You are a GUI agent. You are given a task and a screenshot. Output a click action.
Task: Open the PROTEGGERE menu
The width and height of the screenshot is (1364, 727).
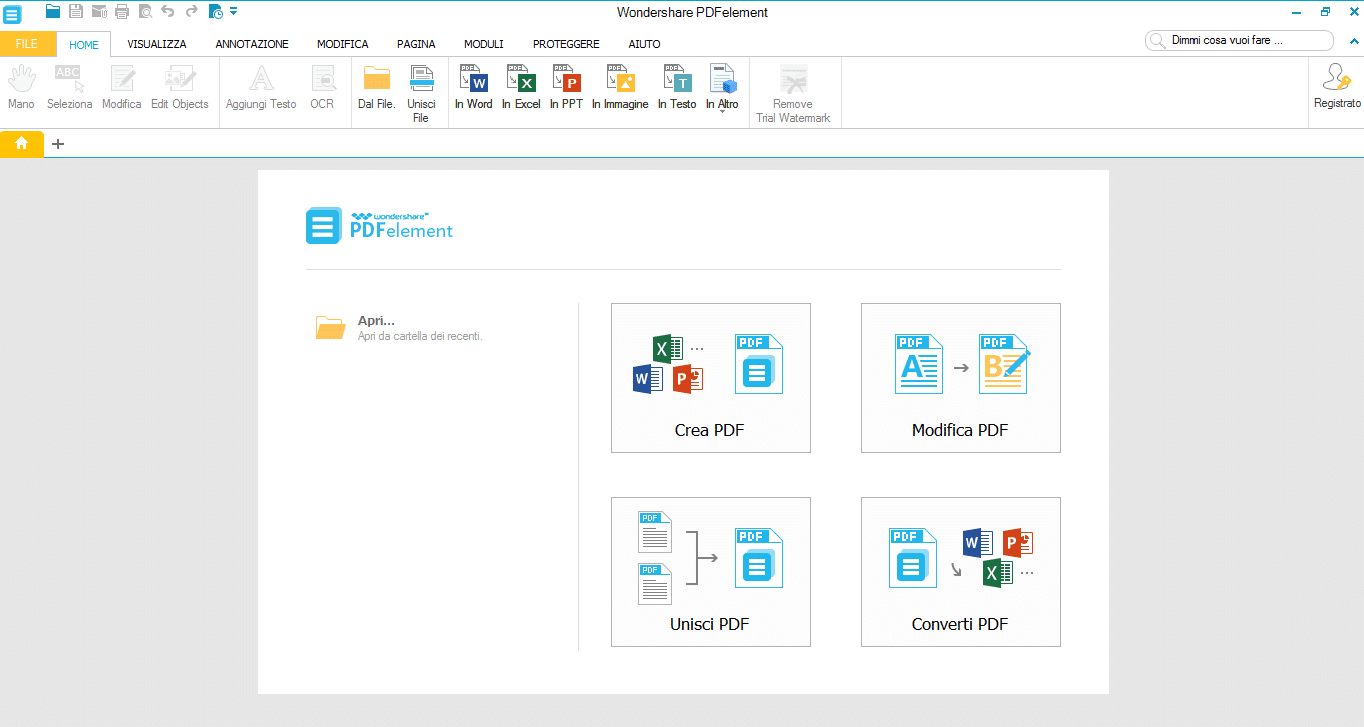pos(566,44)
